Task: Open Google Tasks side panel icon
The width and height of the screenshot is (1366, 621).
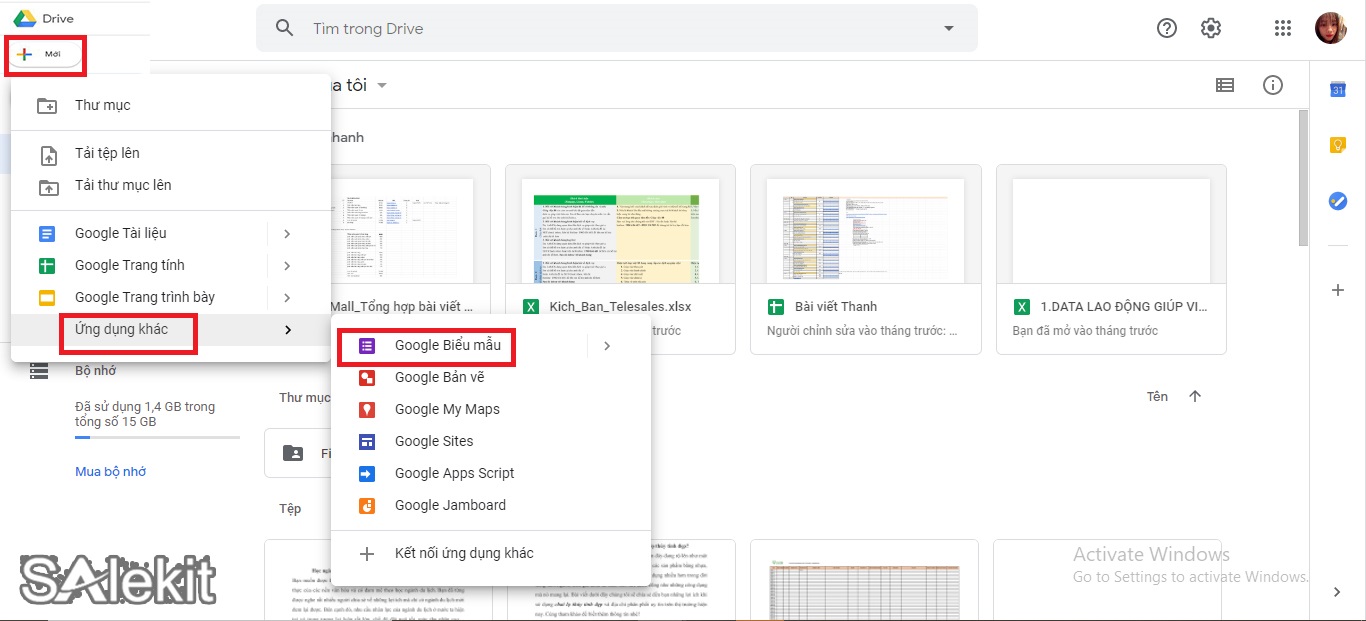Action: point(1337,201)
